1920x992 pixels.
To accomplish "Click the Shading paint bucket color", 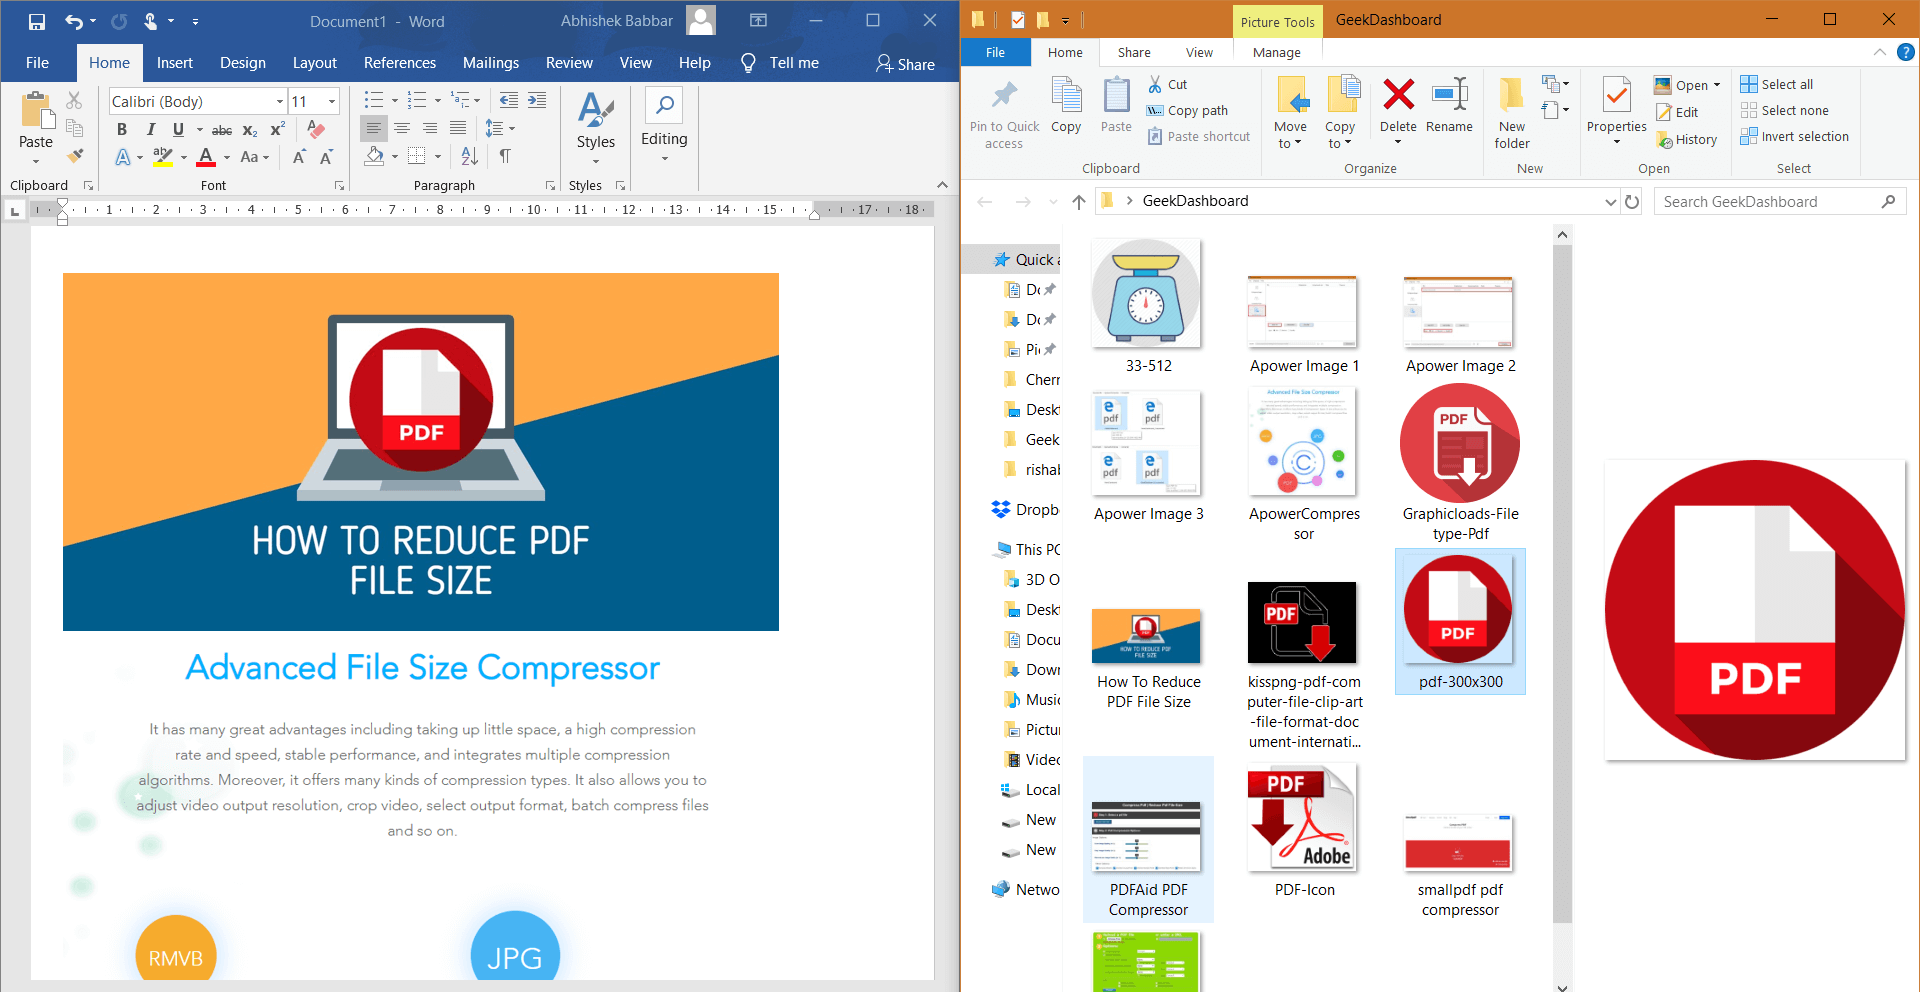I will (374, 156).
